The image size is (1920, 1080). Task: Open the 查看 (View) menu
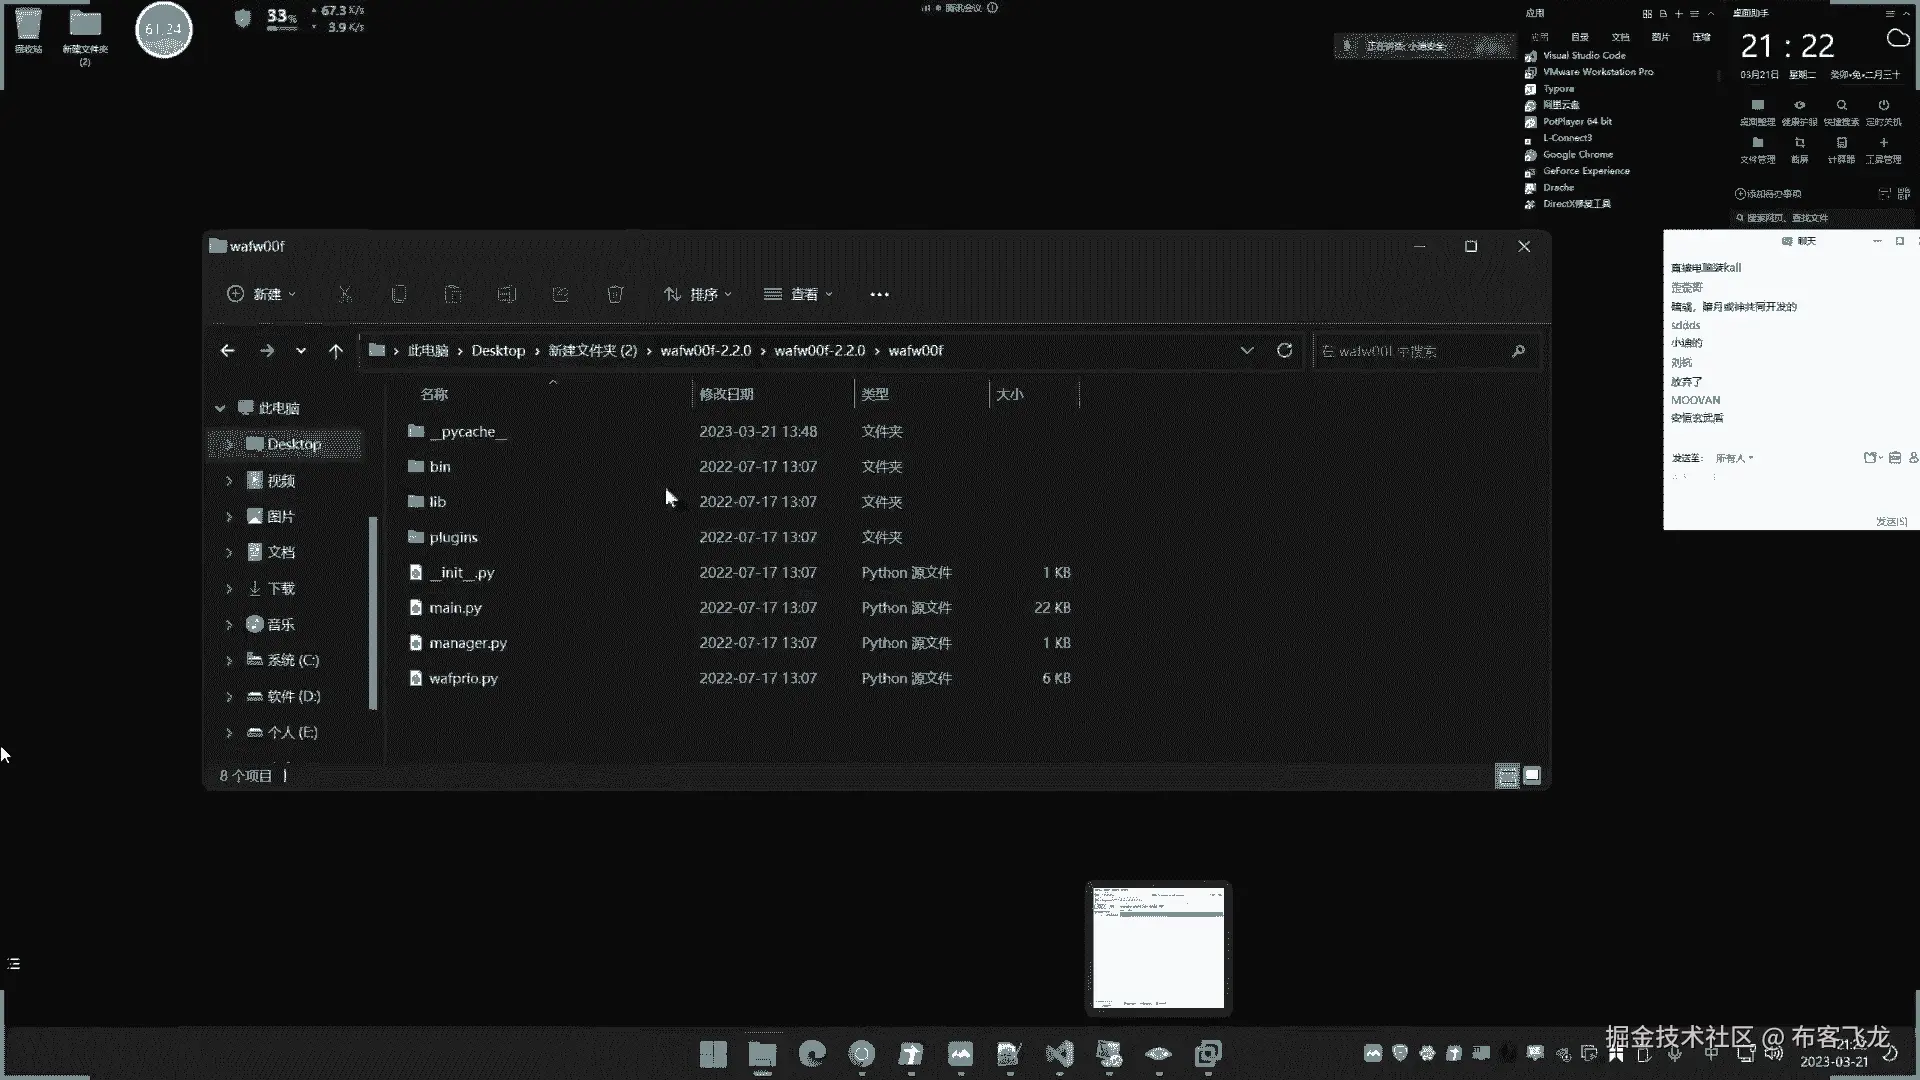(799, 294)
